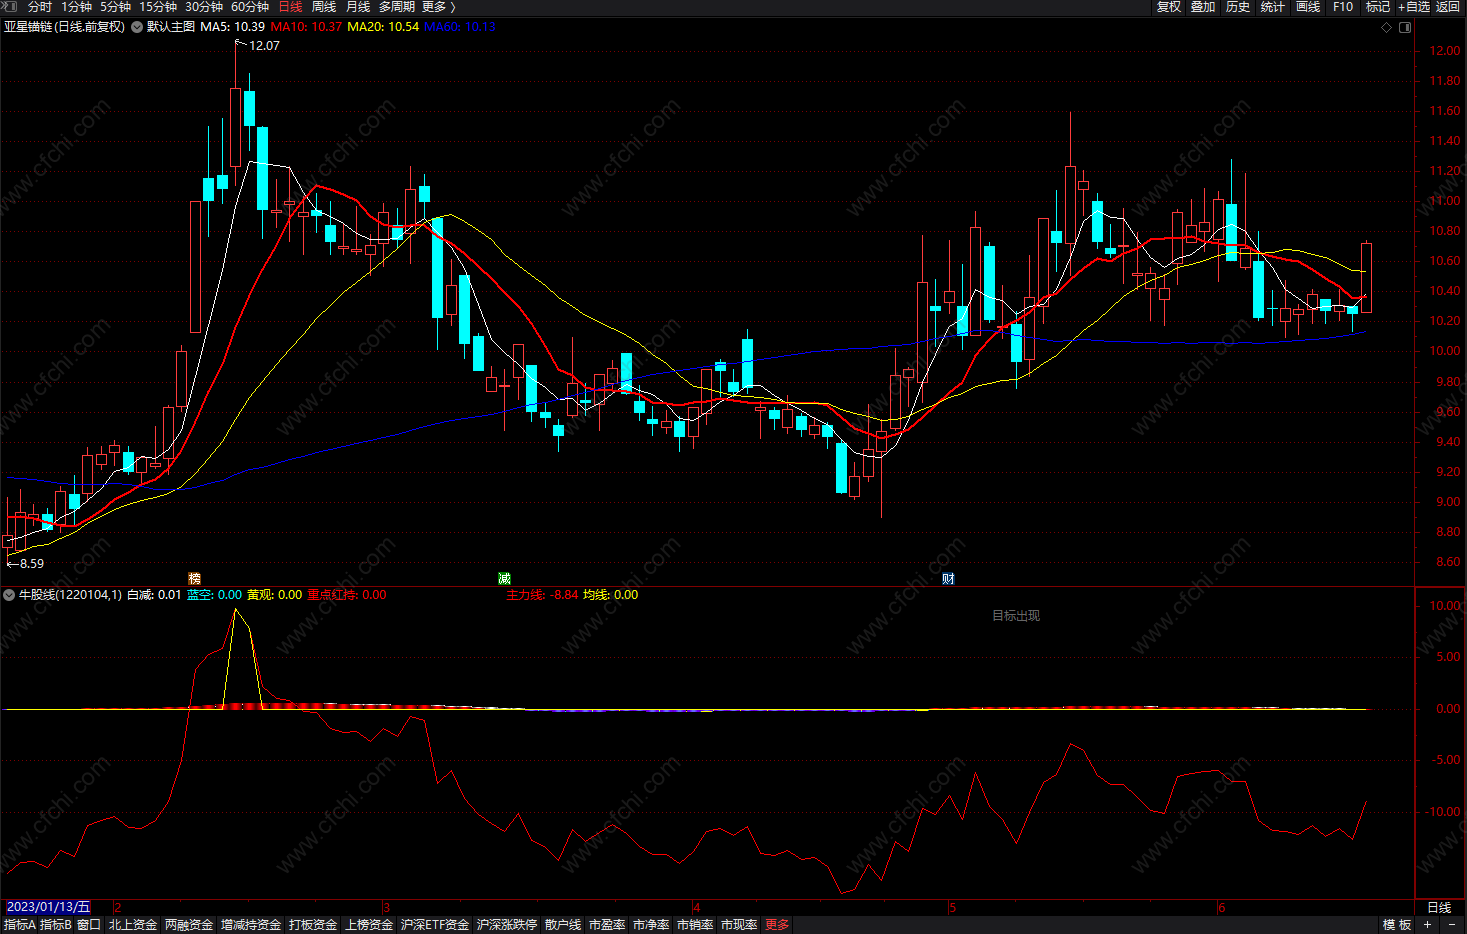
Task: Toggle the right side panel icon
Action: pos(1405,27)
